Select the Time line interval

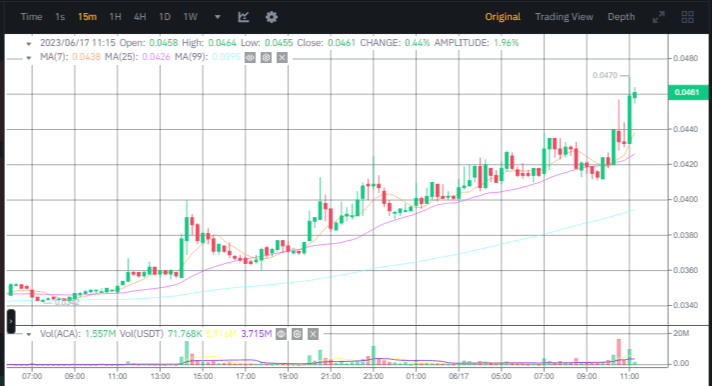[x=31, y=17]
